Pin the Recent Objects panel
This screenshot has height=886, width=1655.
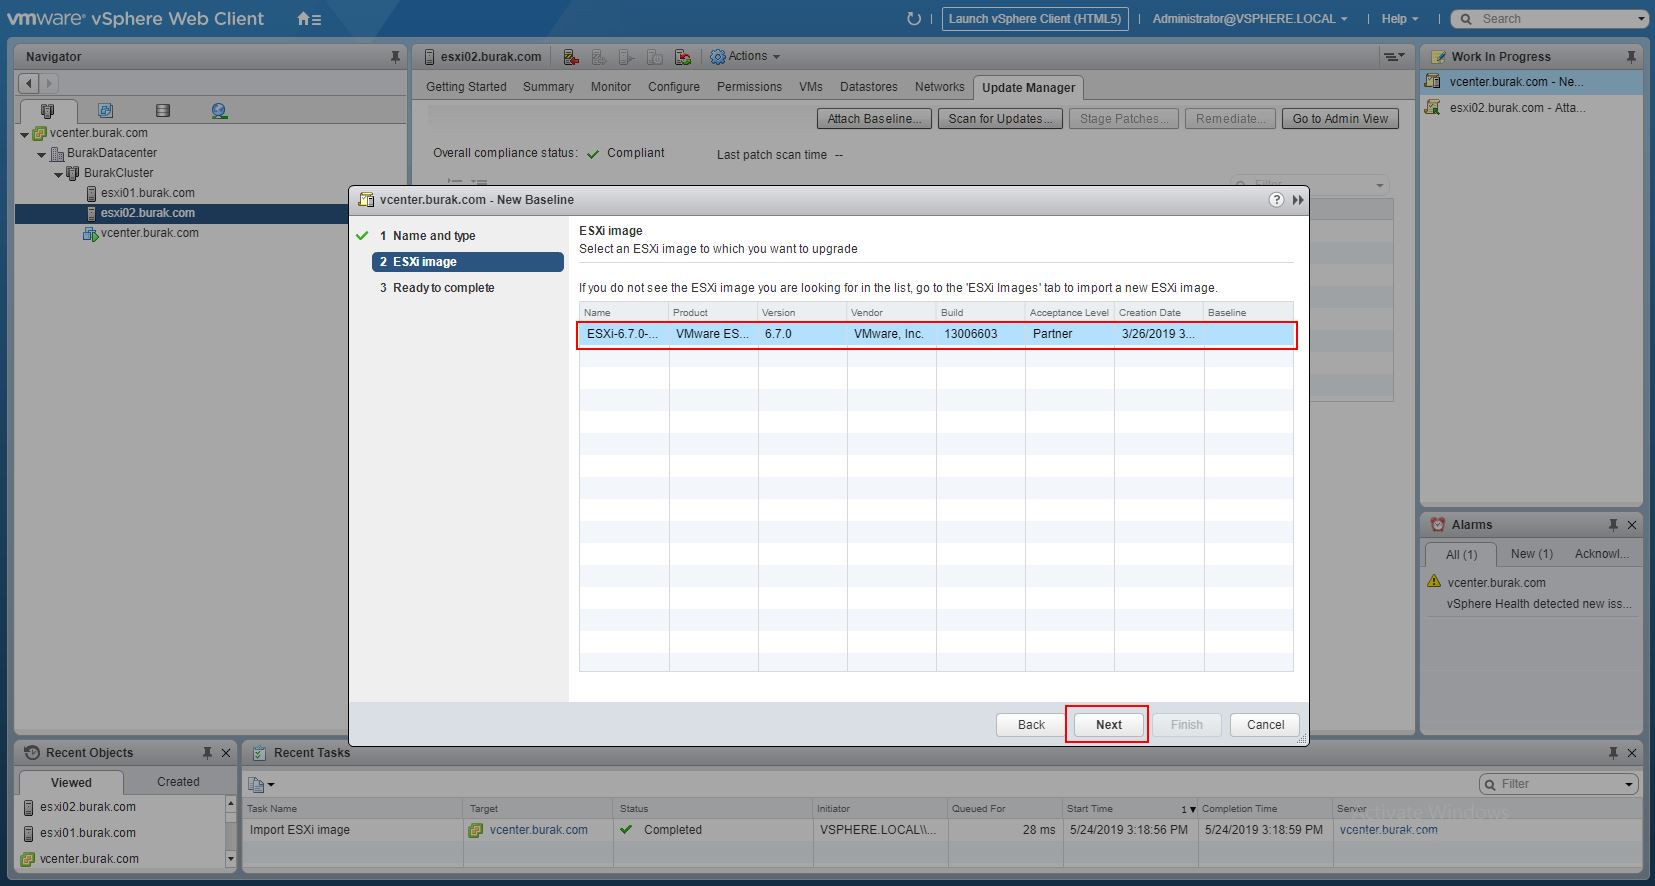click(x=207, y=753)
